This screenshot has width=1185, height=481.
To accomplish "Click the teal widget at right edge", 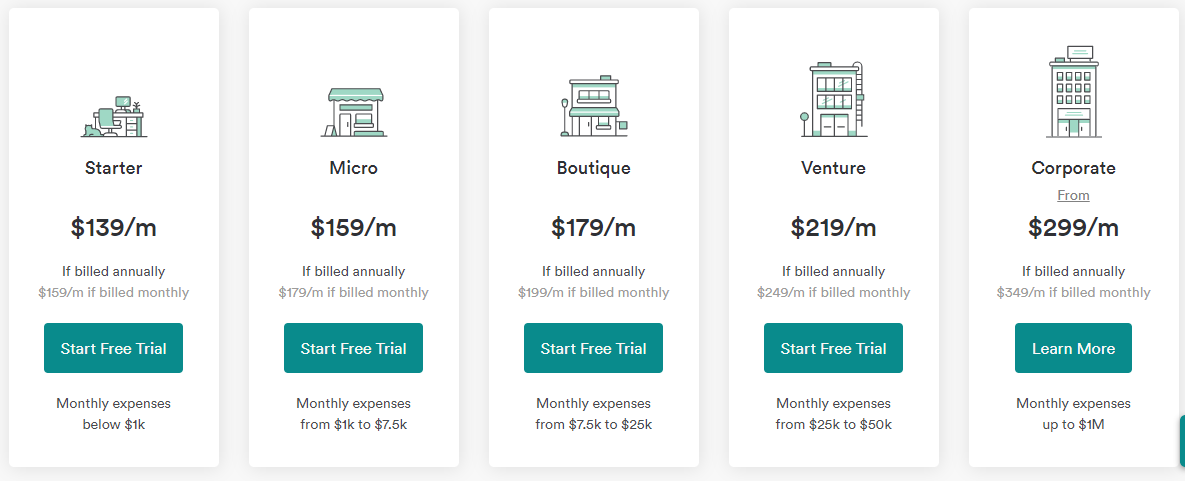I will [1181, 442].
